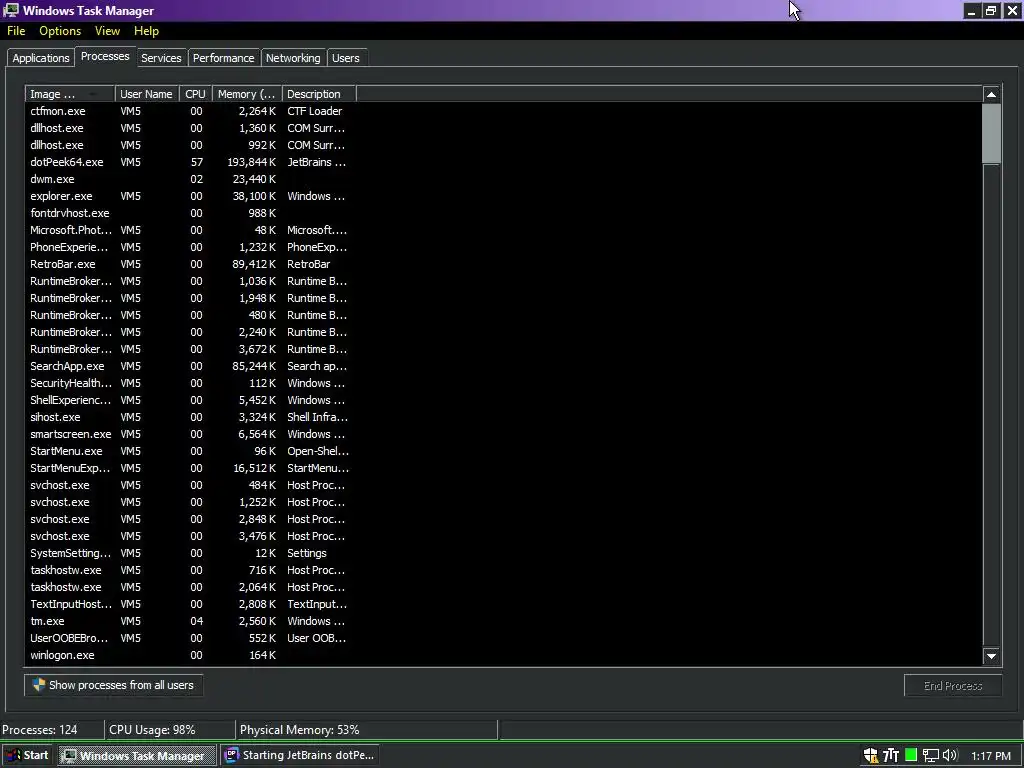
Task: Select the ctfmon.exe process row
Action: 189,111
